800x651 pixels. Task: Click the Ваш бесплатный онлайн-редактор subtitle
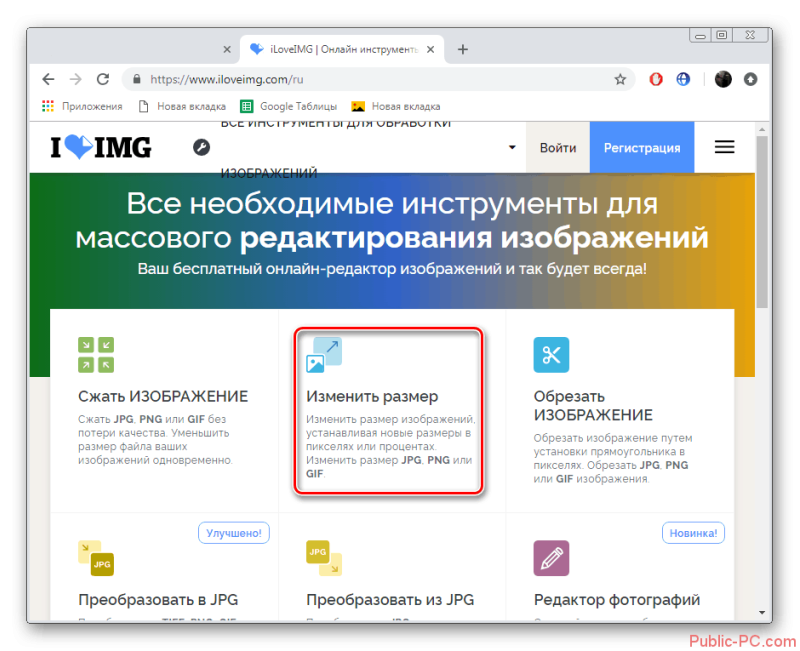pos(392,269)
